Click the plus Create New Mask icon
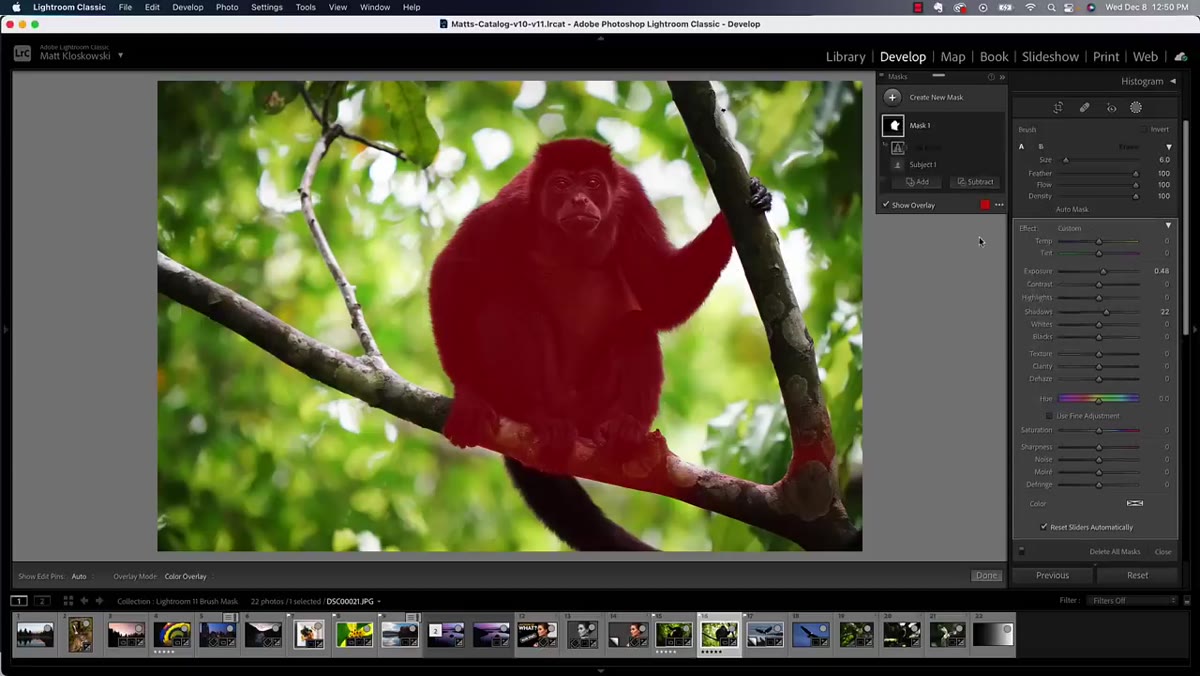 [892, 97]
